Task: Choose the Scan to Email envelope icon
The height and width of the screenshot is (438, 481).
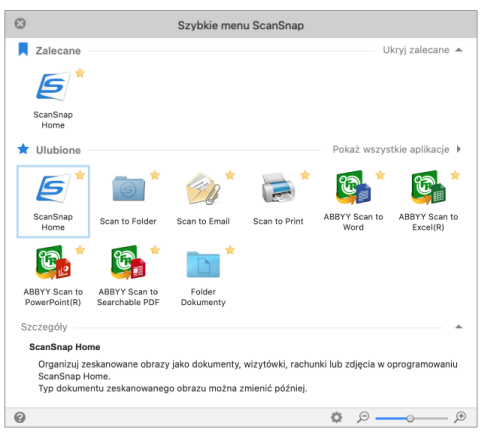Action: pos(203,188)
